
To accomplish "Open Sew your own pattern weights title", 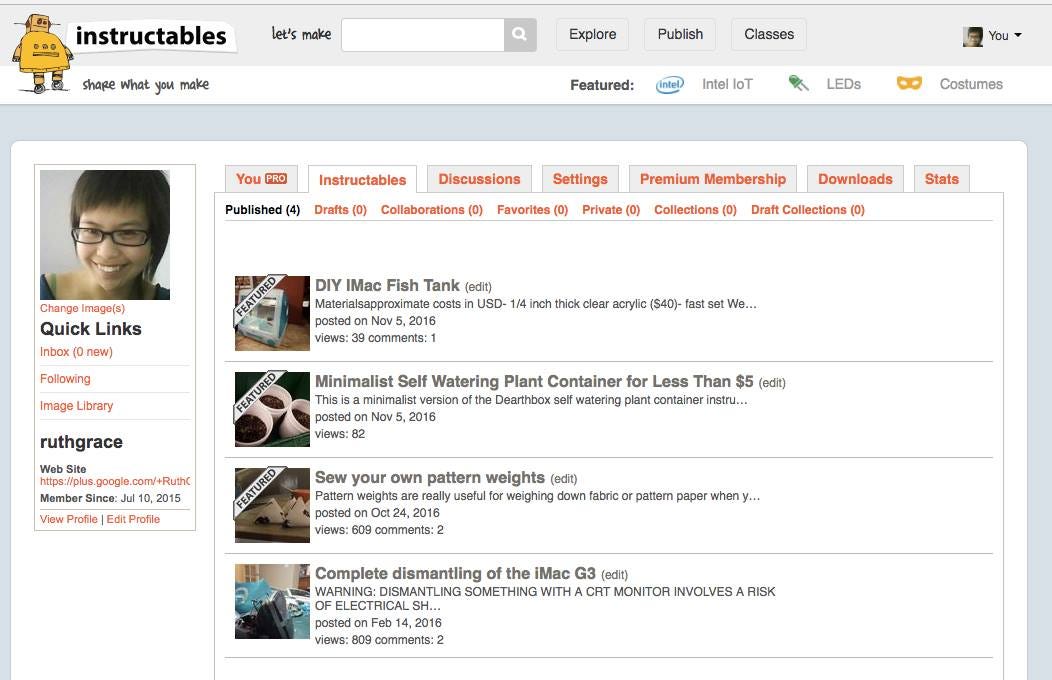I will pos(430,477).
